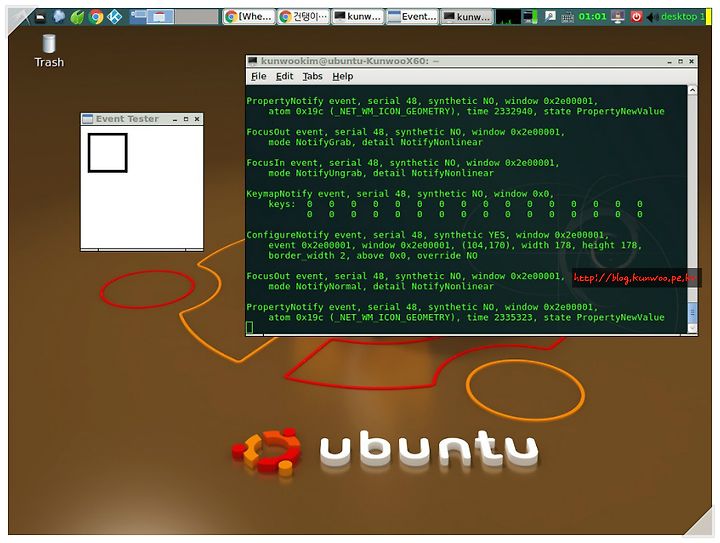
Task: Click the terminal scrollbar down arrow
Action: pos(692,328)
